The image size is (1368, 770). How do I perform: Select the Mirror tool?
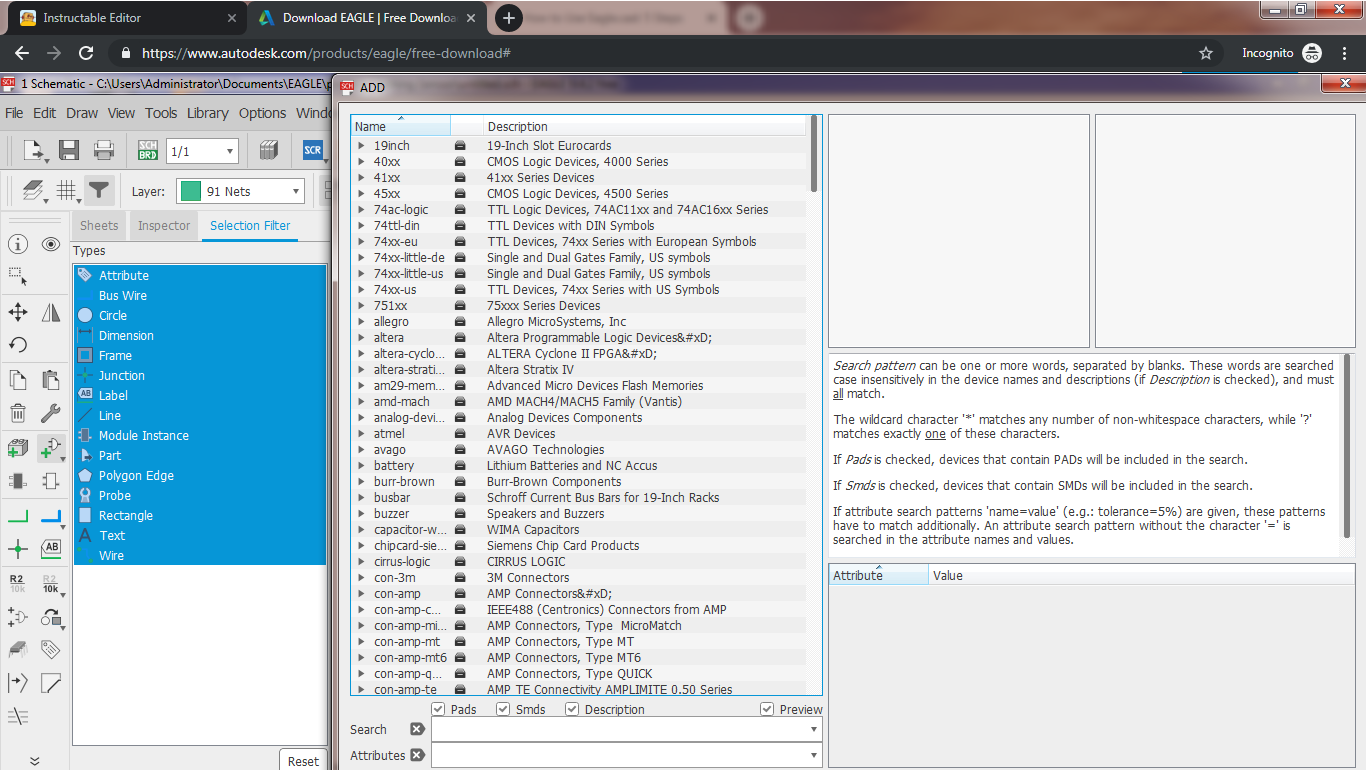pos(51,312)
